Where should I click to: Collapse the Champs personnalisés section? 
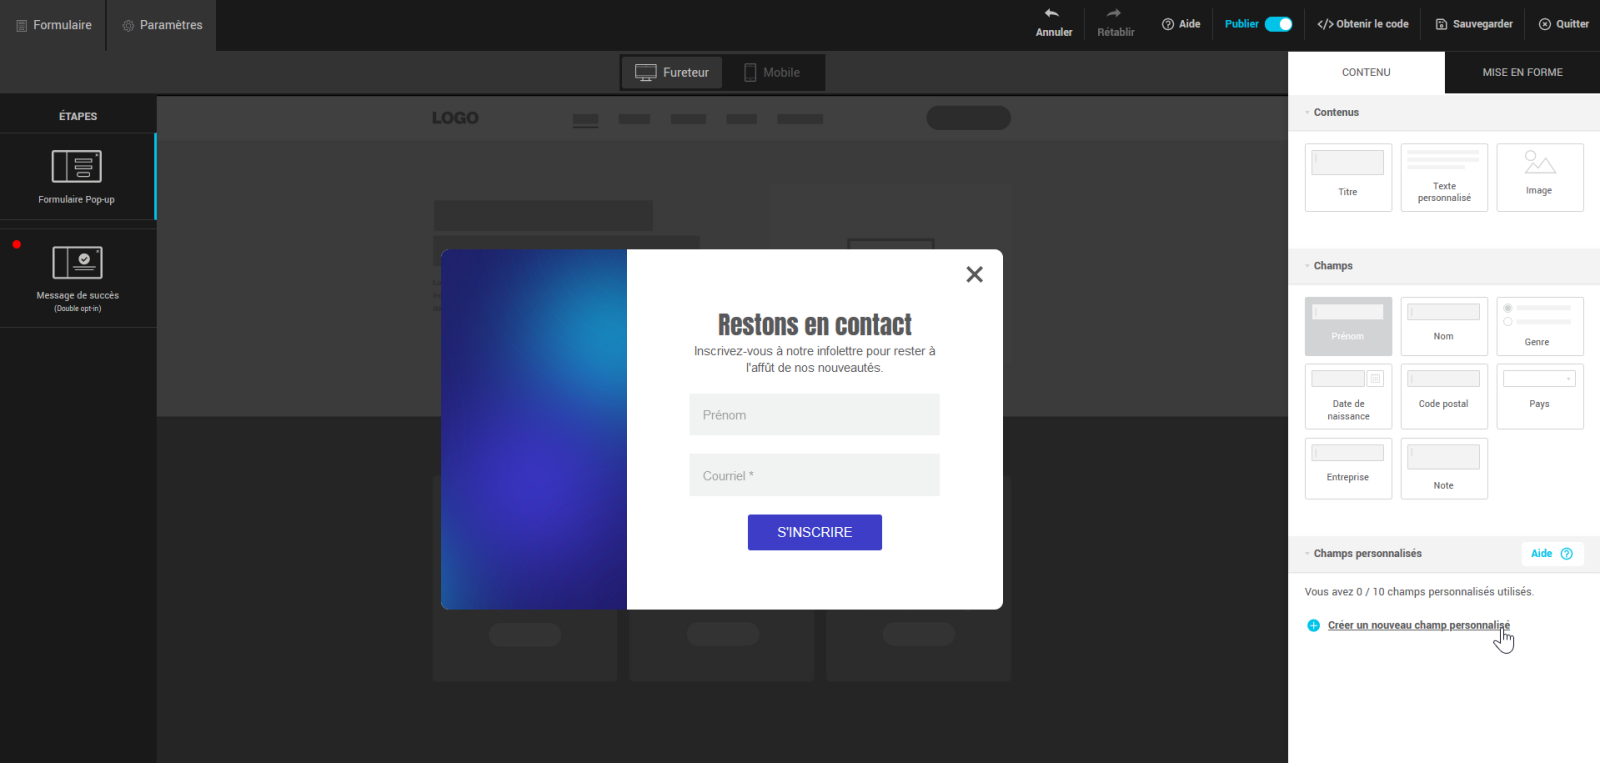pyautogui.click(x=1307, y=554)
